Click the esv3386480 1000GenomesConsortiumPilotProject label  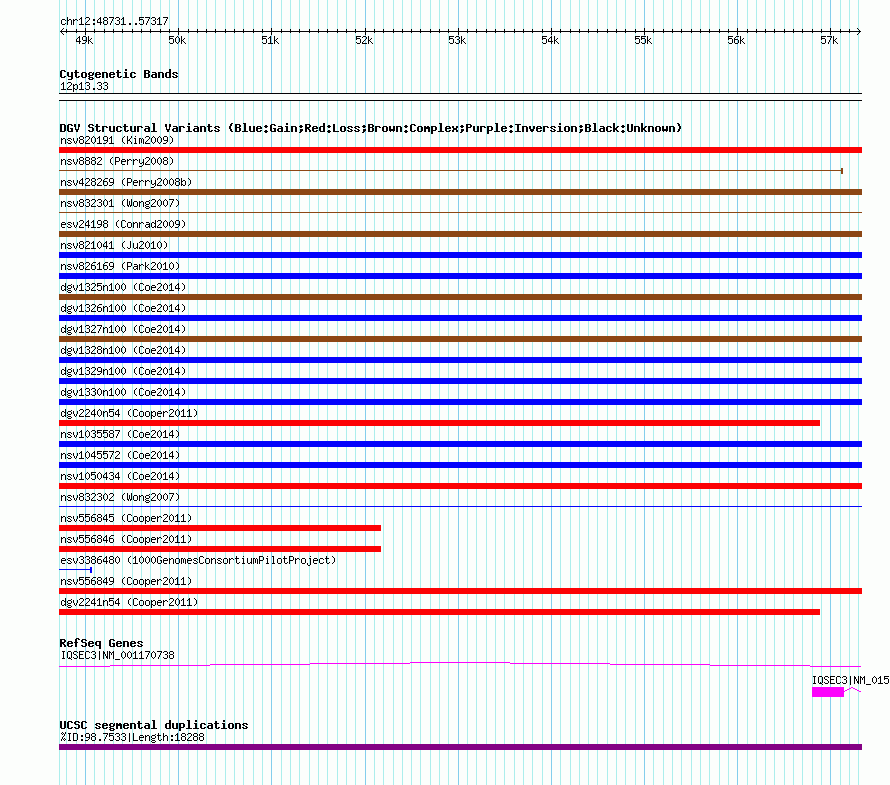pyautogui.click(x=198, y=560)
